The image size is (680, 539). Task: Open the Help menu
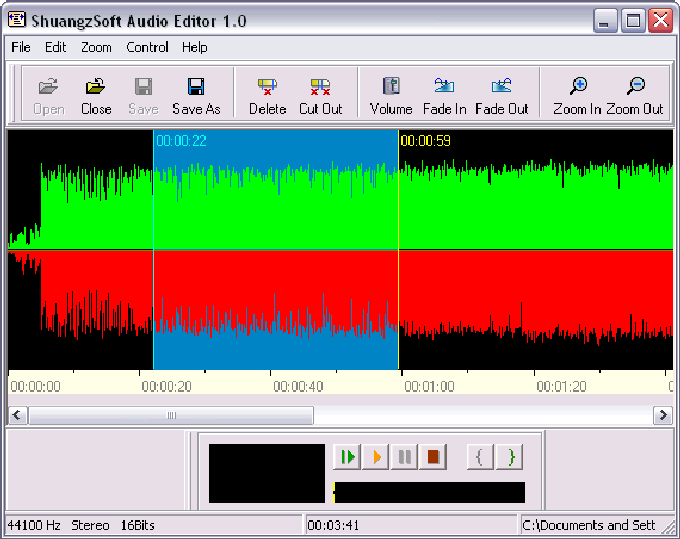[x=194, y=47]
